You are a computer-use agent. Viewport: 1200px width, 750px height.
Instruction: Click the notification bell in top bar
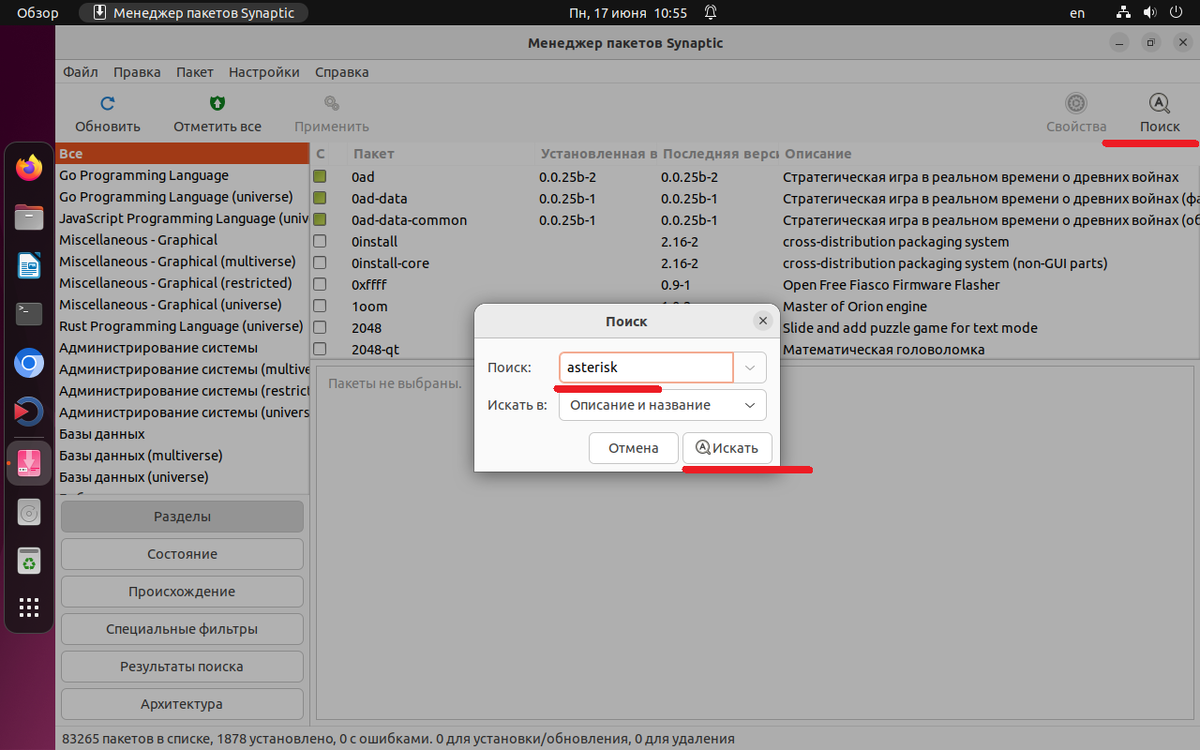(x=710, y=13)
